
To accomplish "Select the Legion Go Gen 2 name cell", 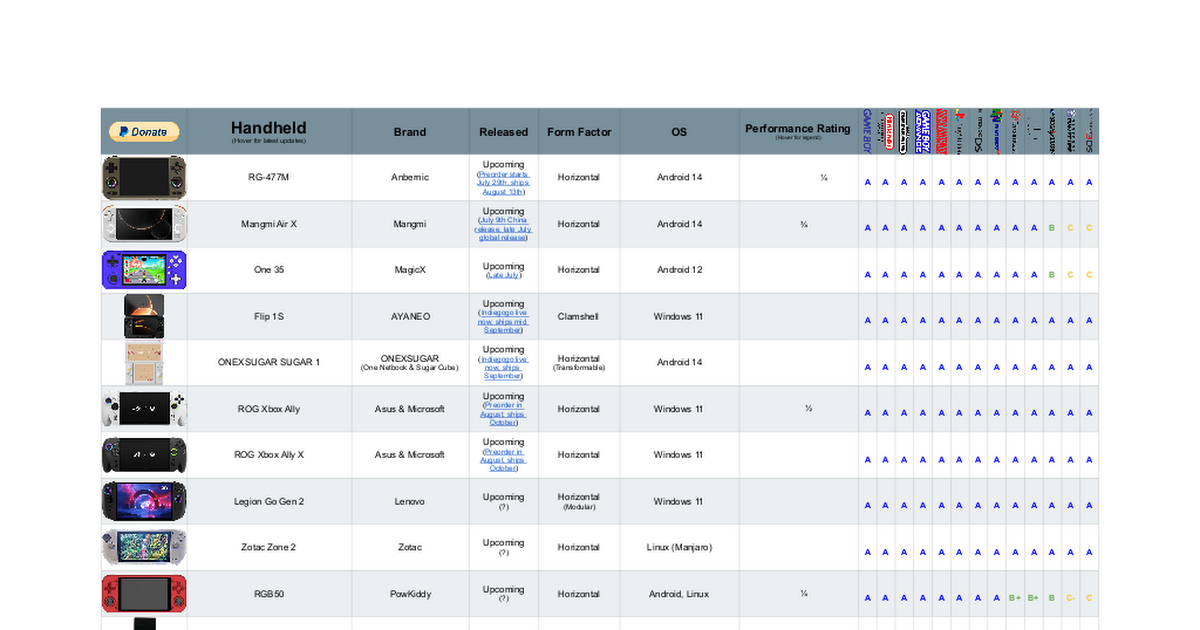I will [269, 501].
